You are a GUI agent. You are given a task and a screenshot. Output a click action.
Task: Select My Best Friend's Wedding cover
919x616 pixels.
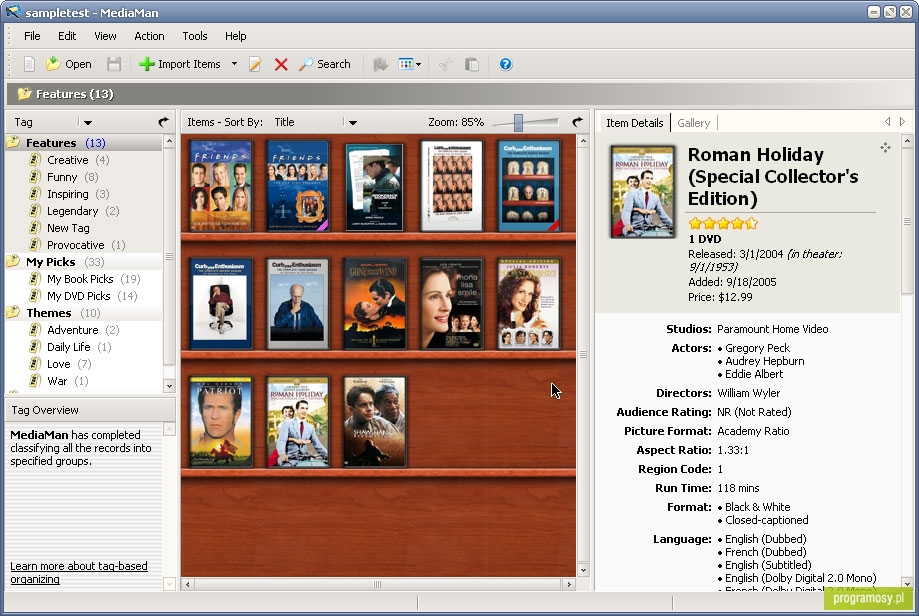coord(528,304)
